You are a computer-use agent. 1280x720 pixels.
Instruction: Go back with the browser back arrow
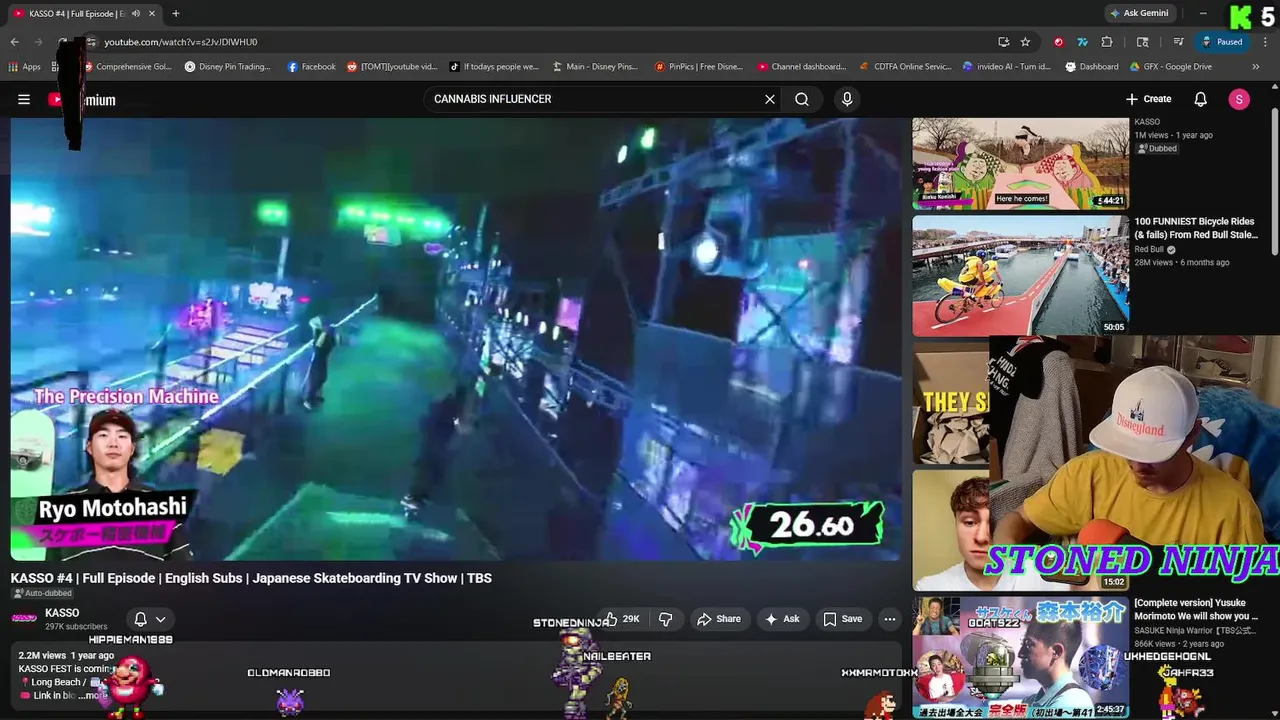point(14,42)
